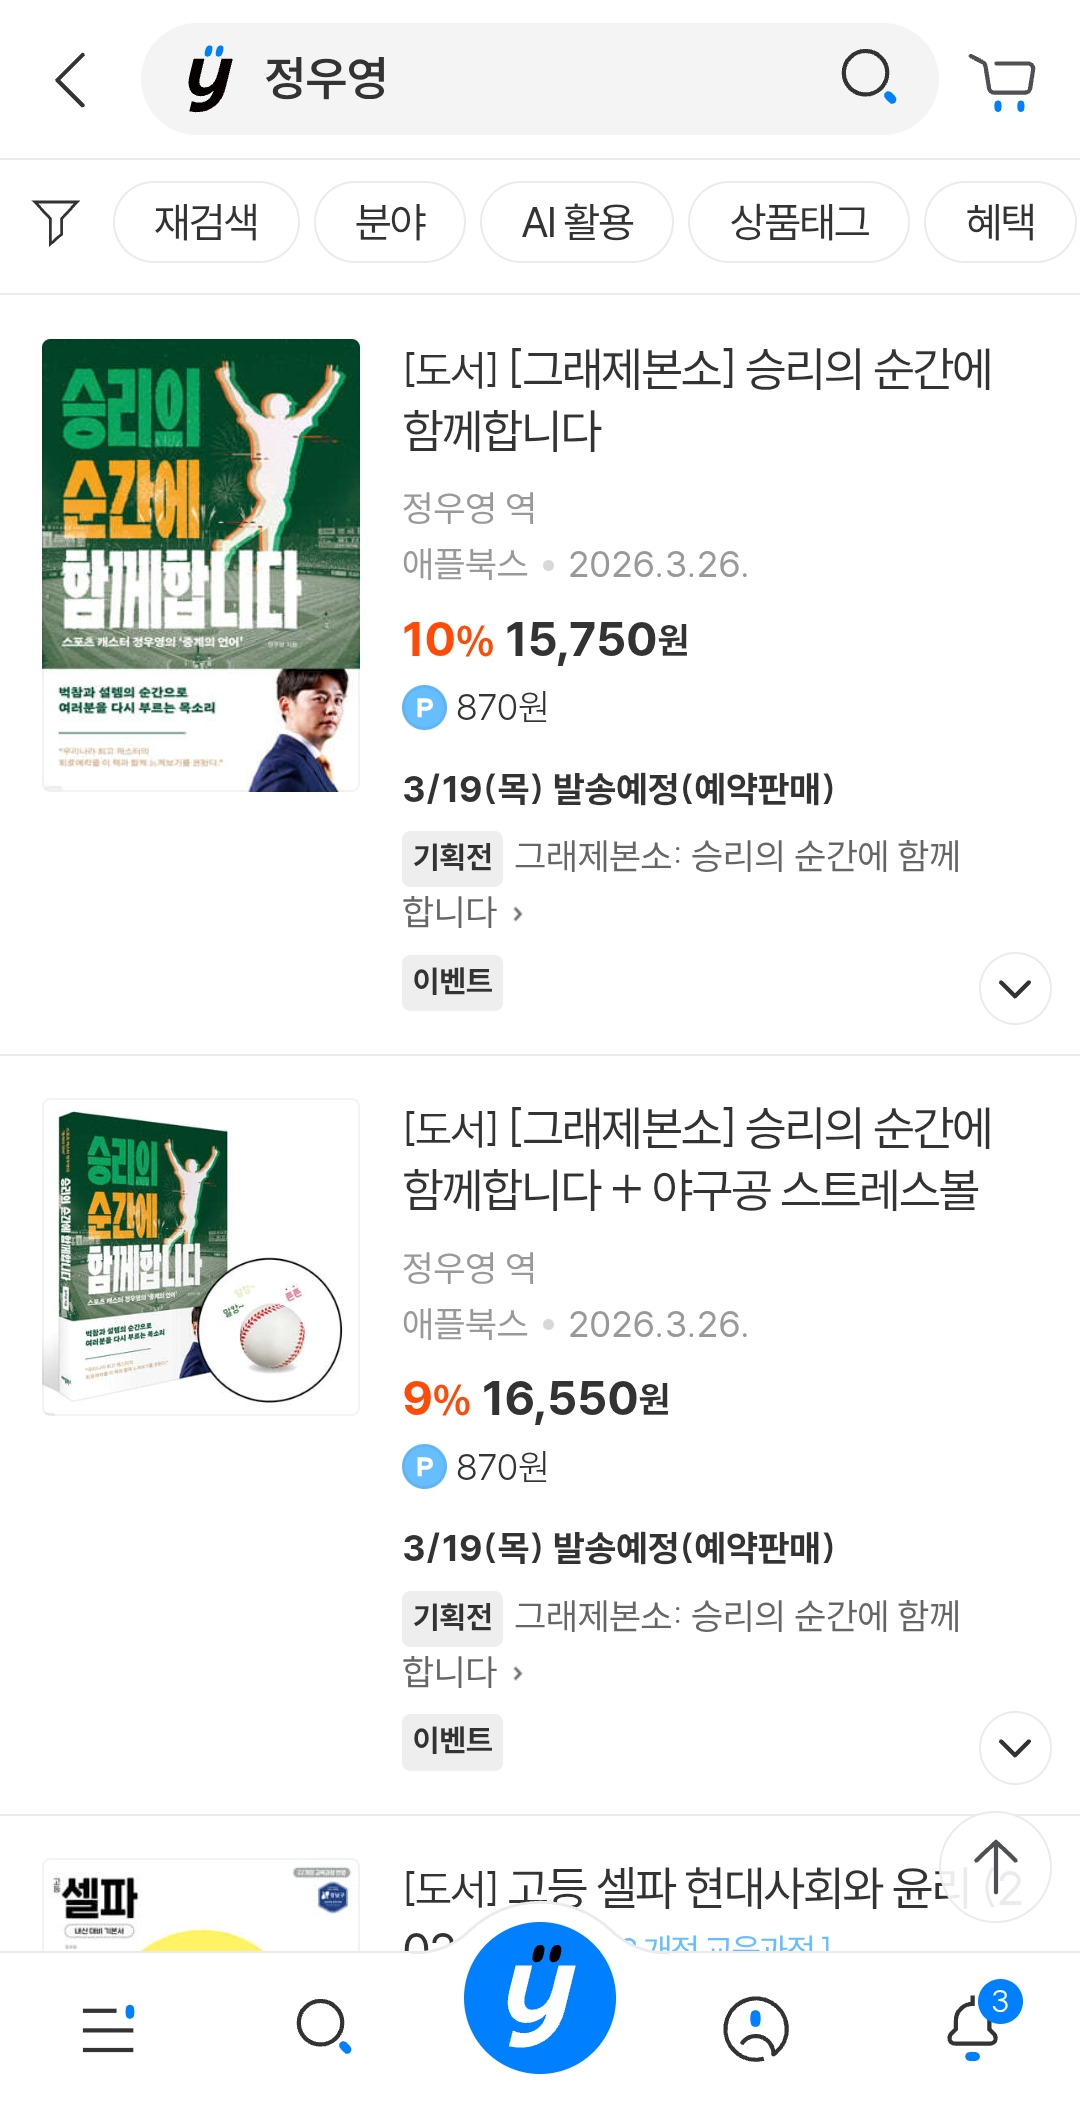Open the first book's cover thumbnail
This screenshot has width=1080, height=2106.
pyautogui.click(x=201, y=565)
